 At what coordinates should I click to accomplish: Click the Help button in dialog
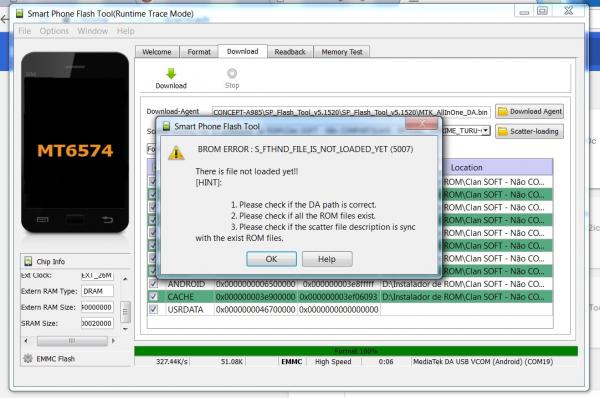(327, 259)
